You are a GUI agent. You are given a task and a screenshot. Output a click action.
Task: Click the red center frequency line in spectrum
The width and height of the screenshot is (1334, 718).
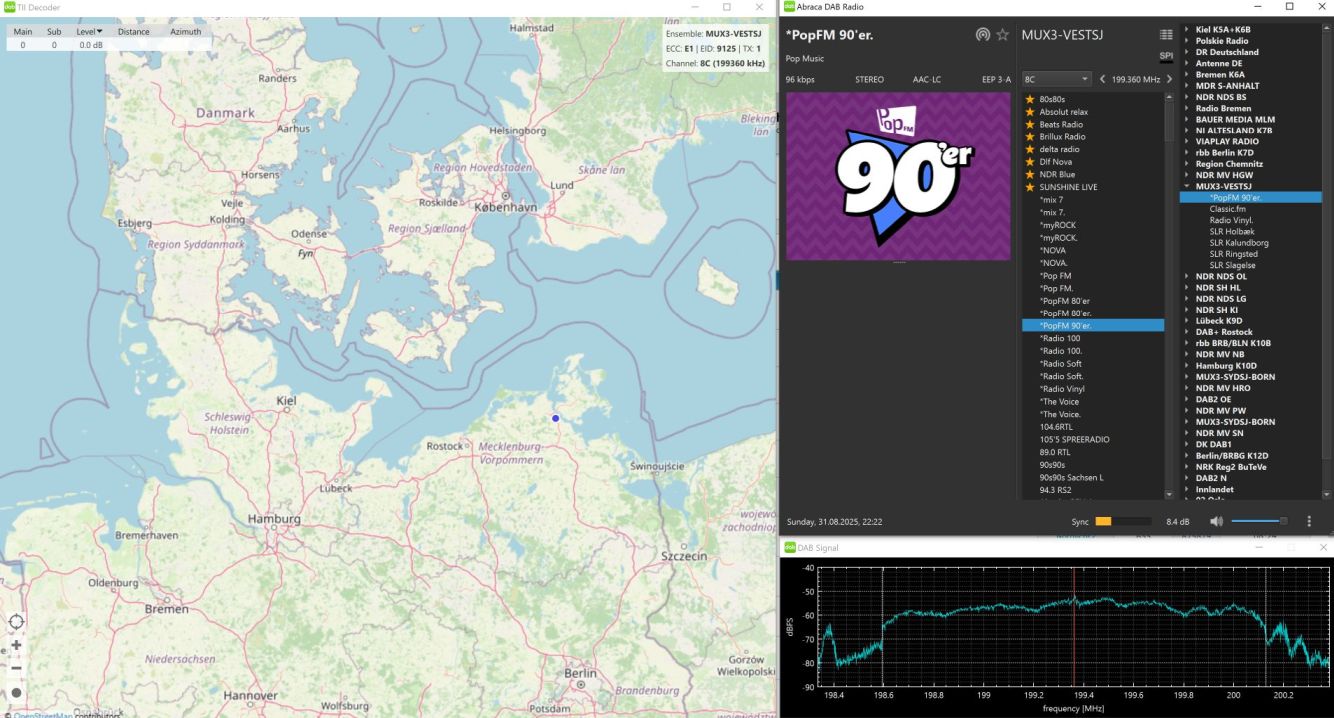[x=1074, y=625]
